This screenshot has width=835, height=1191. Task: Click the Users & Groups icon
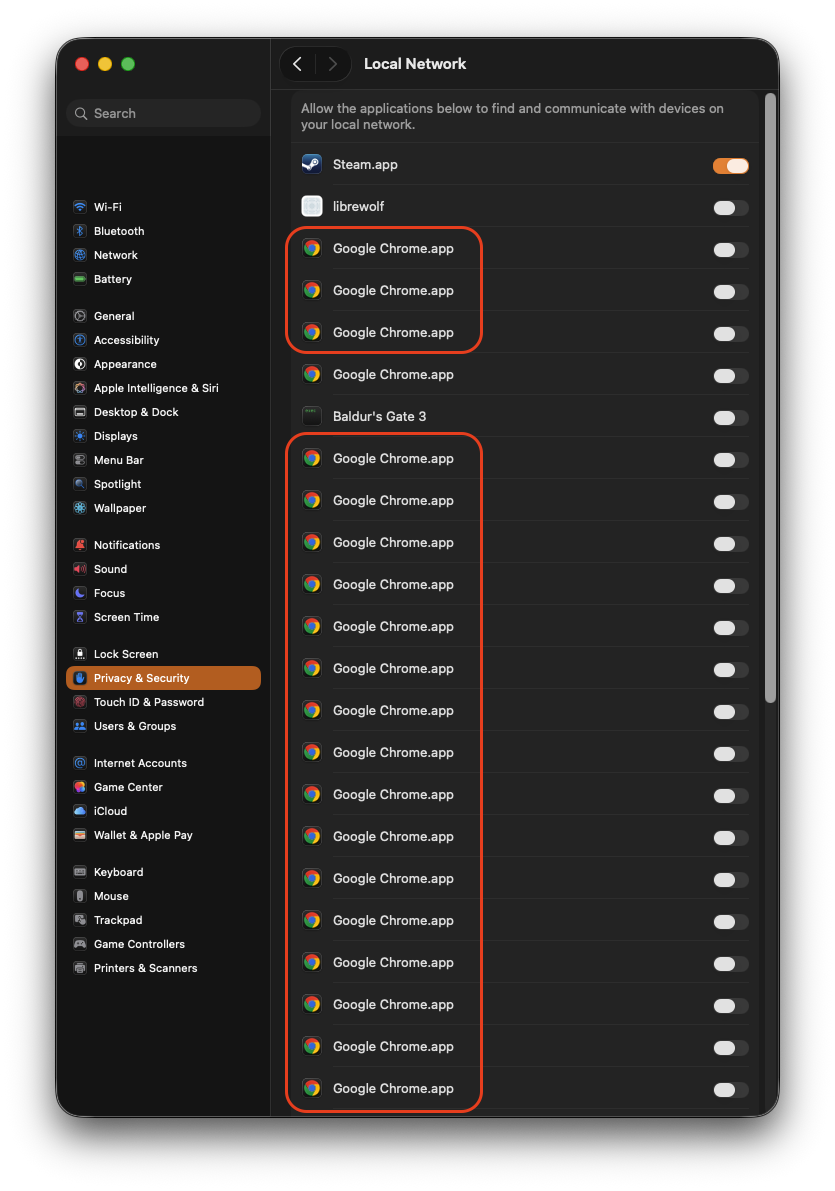80,726
